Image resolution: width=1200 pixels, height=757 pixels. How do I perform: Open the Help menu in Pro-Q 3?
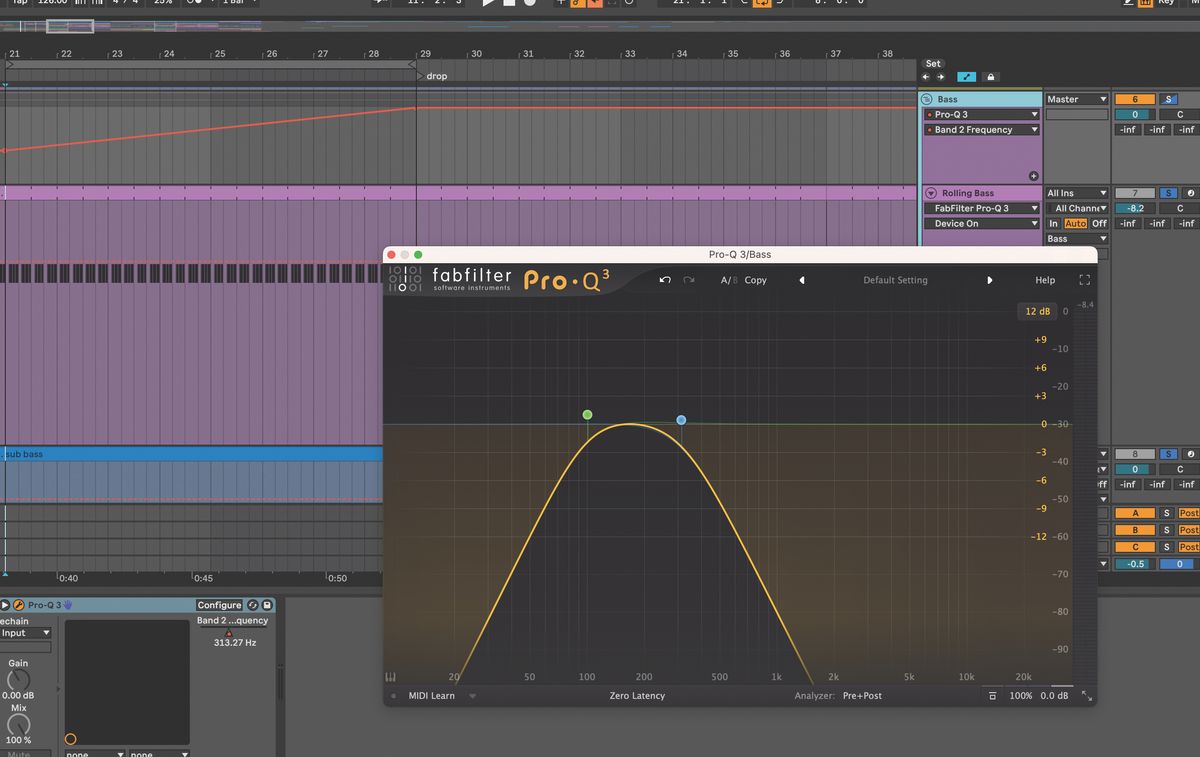1045,280
